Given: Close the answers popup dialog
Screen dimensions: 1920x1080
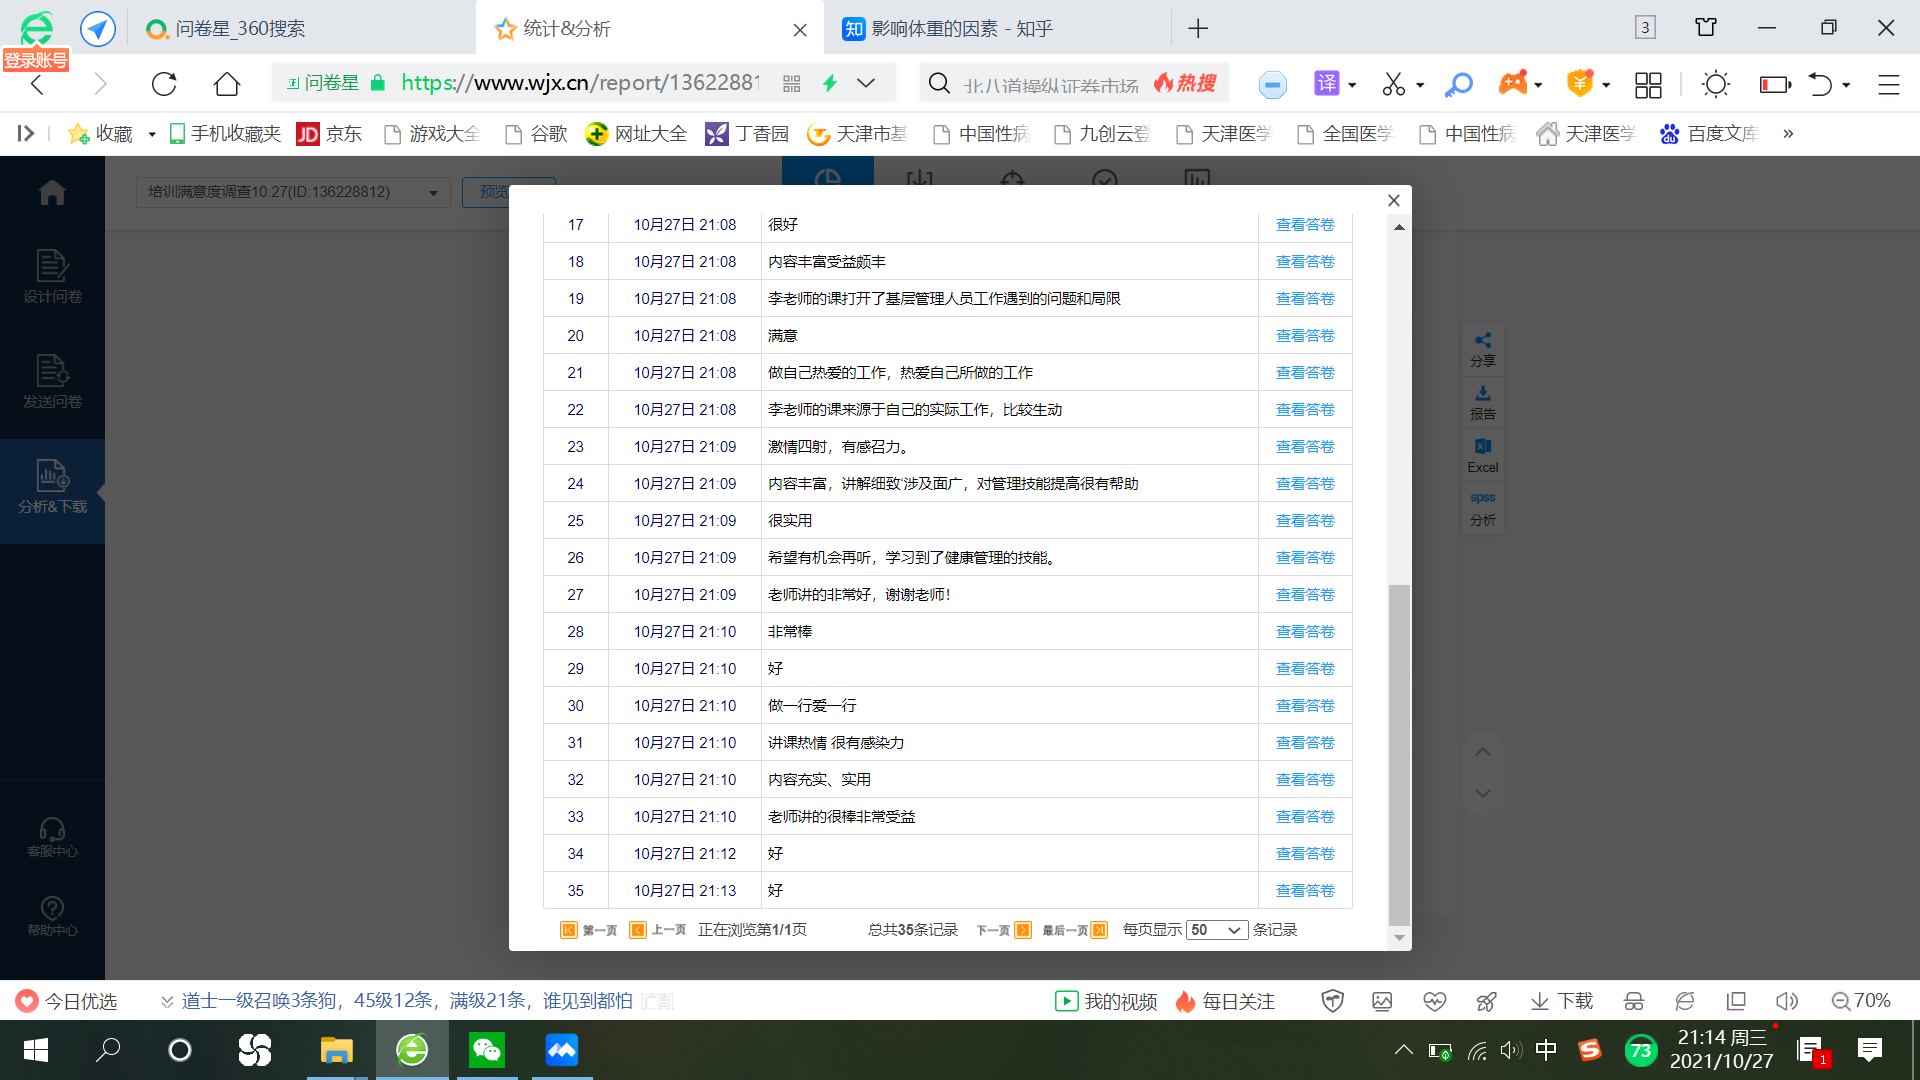Looking at the screenshot, I should tap(1394, 201).
